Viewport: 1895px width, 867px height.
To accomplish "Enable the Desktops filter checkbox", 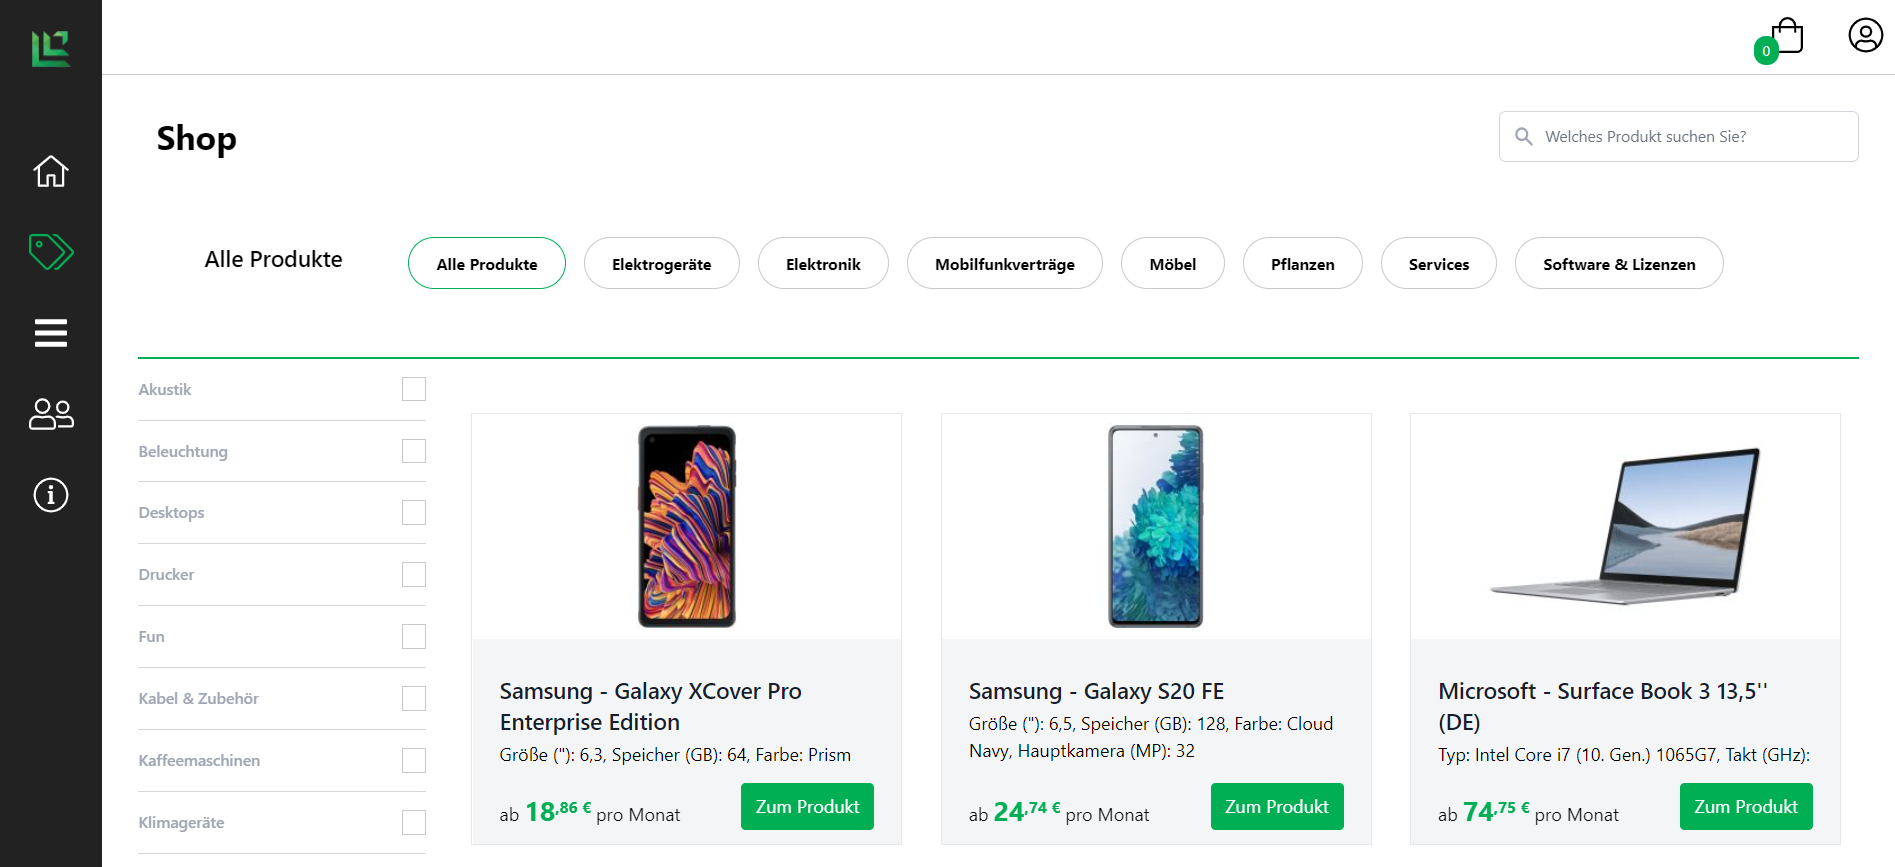I will pos(414,513).
